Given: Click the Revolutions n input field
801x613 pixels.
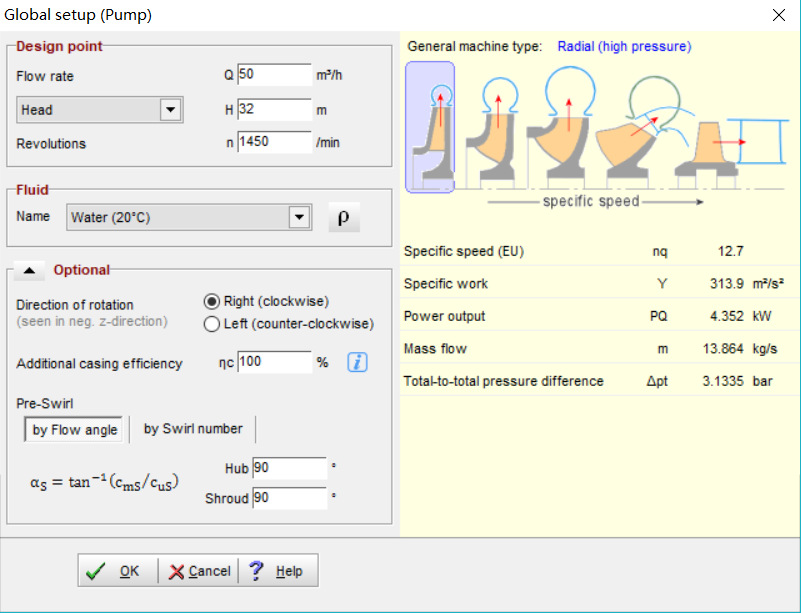Looking at the screenshot, I should point(274,143).
